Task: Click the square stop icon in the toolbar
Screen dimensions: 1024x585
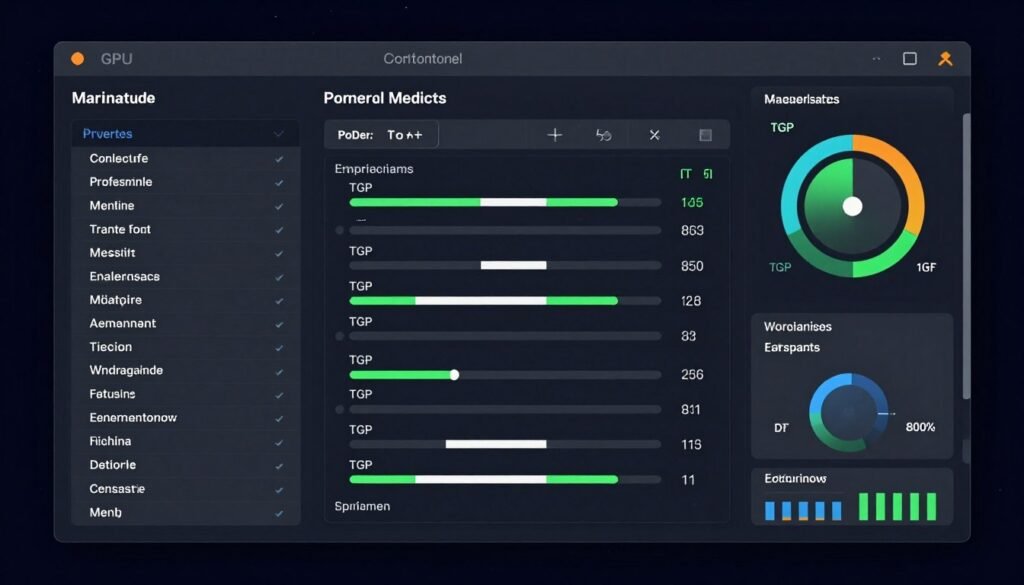Action: 705,135
